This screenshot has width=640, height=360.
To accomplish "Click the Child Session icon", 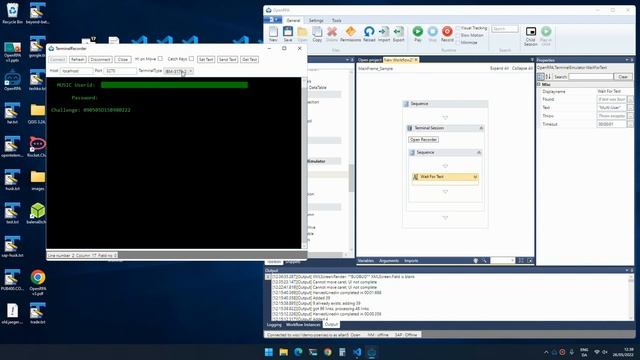I will [x=531, y=32].
